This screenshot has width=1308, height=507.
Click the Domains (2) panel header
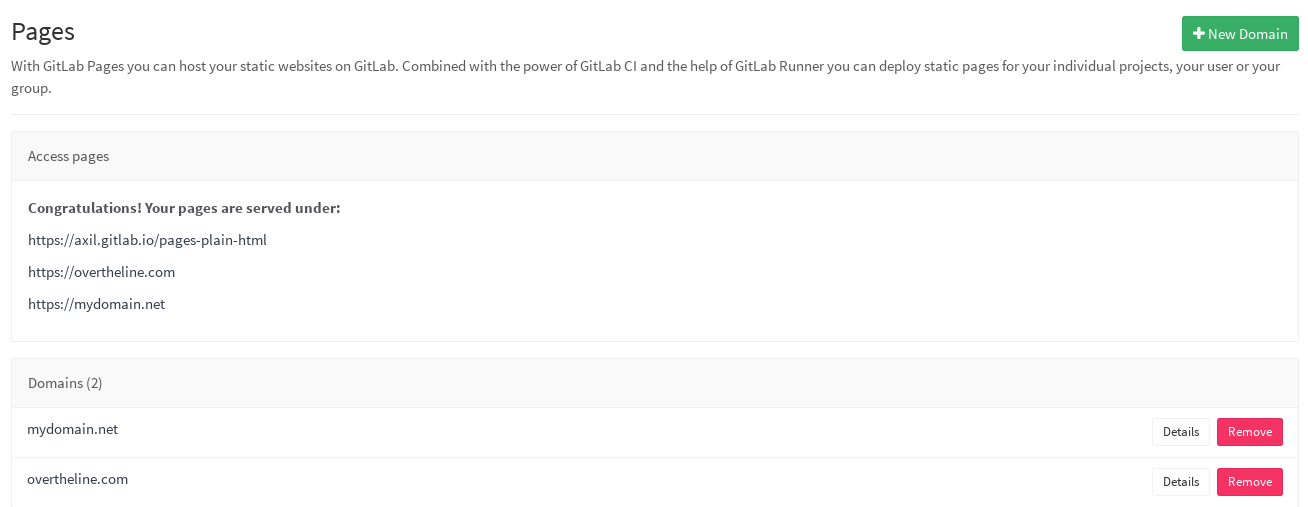coord(65,383)
